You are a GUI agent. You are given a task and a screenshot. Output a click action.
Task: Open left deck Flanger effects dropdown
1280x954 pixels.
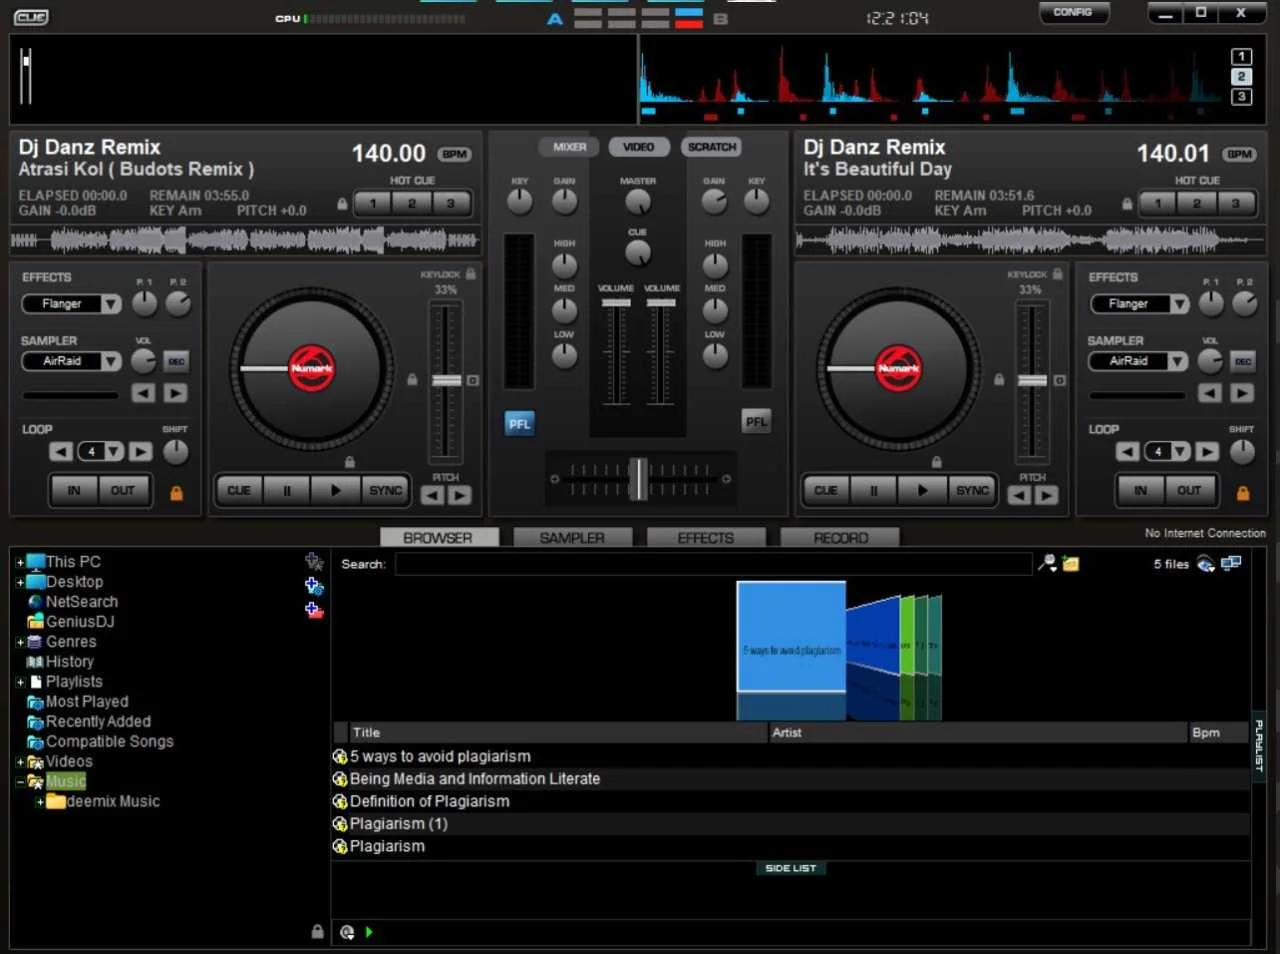point(111,304)
